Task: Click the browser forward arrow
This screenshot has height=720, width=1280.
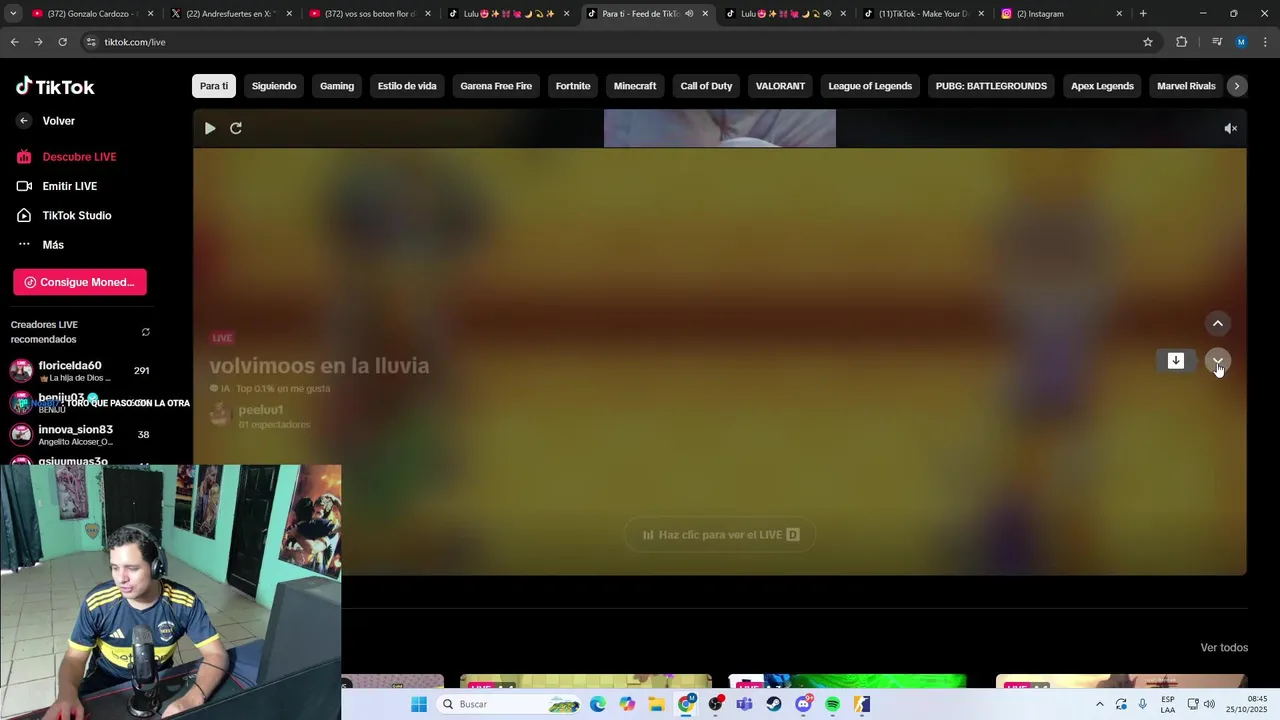Action: pos(38,42)
